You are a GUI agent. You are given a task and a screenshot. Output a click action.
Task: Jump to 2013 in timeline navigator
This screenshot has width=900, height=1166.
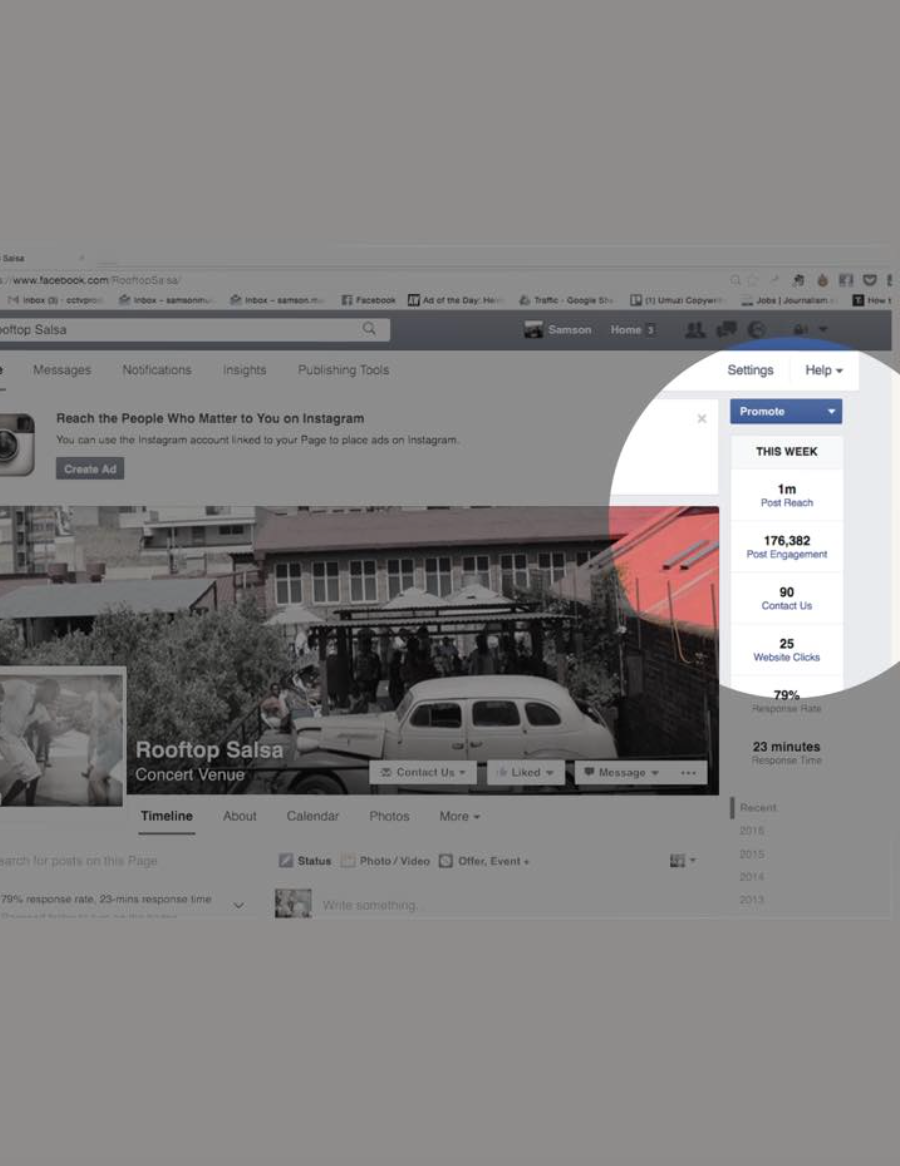[x=751, y=900]
